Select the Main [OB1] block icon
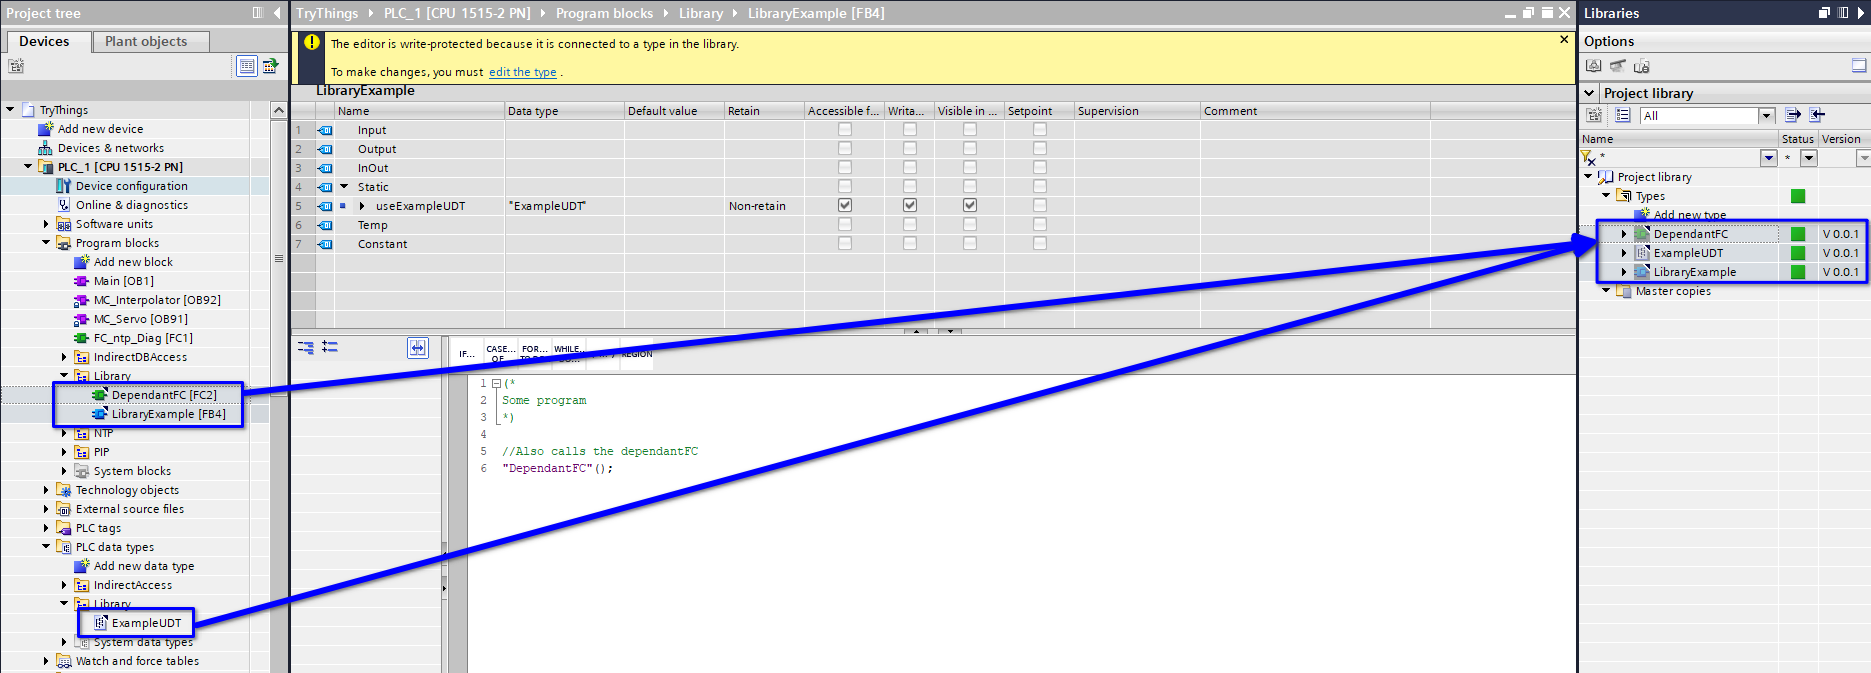This screenshot has width=1871, height=673. click(82, 281)
